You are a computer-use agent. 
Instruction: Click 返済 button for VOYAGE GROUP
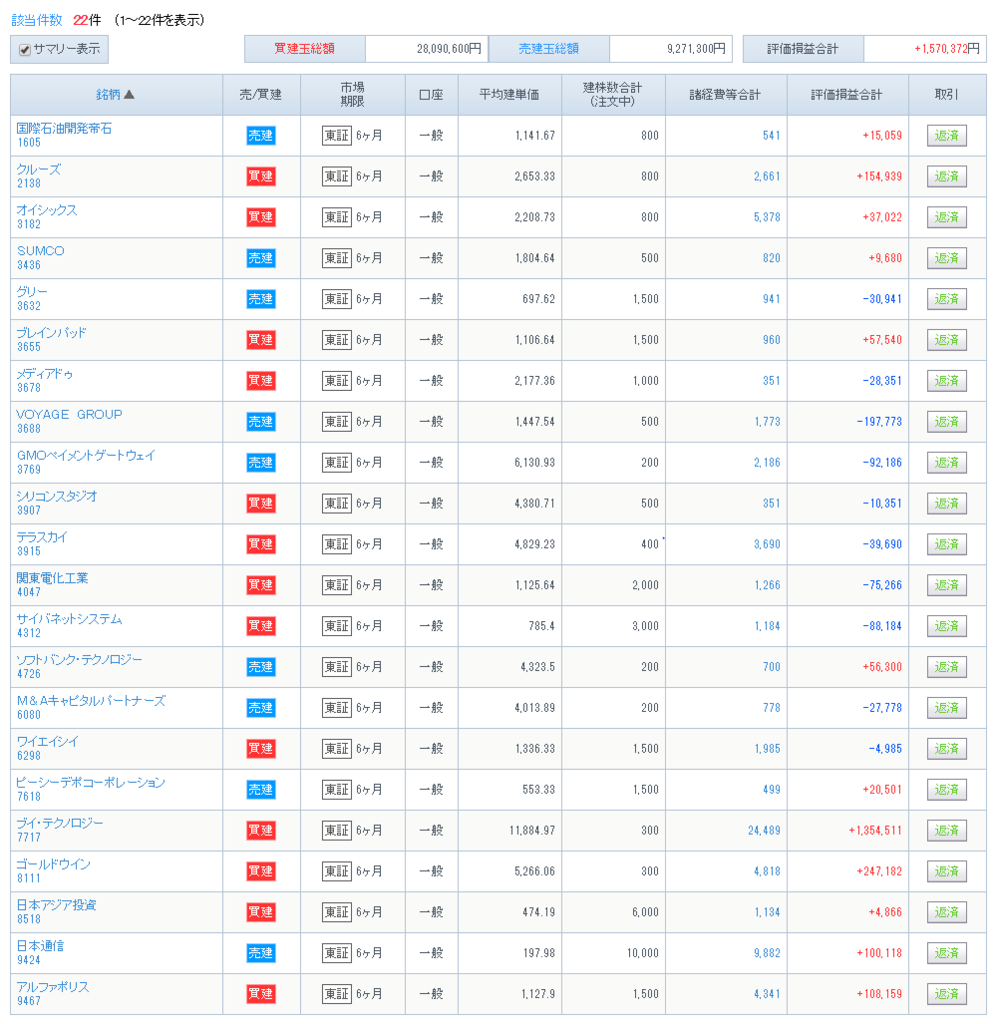pos(946,422)
